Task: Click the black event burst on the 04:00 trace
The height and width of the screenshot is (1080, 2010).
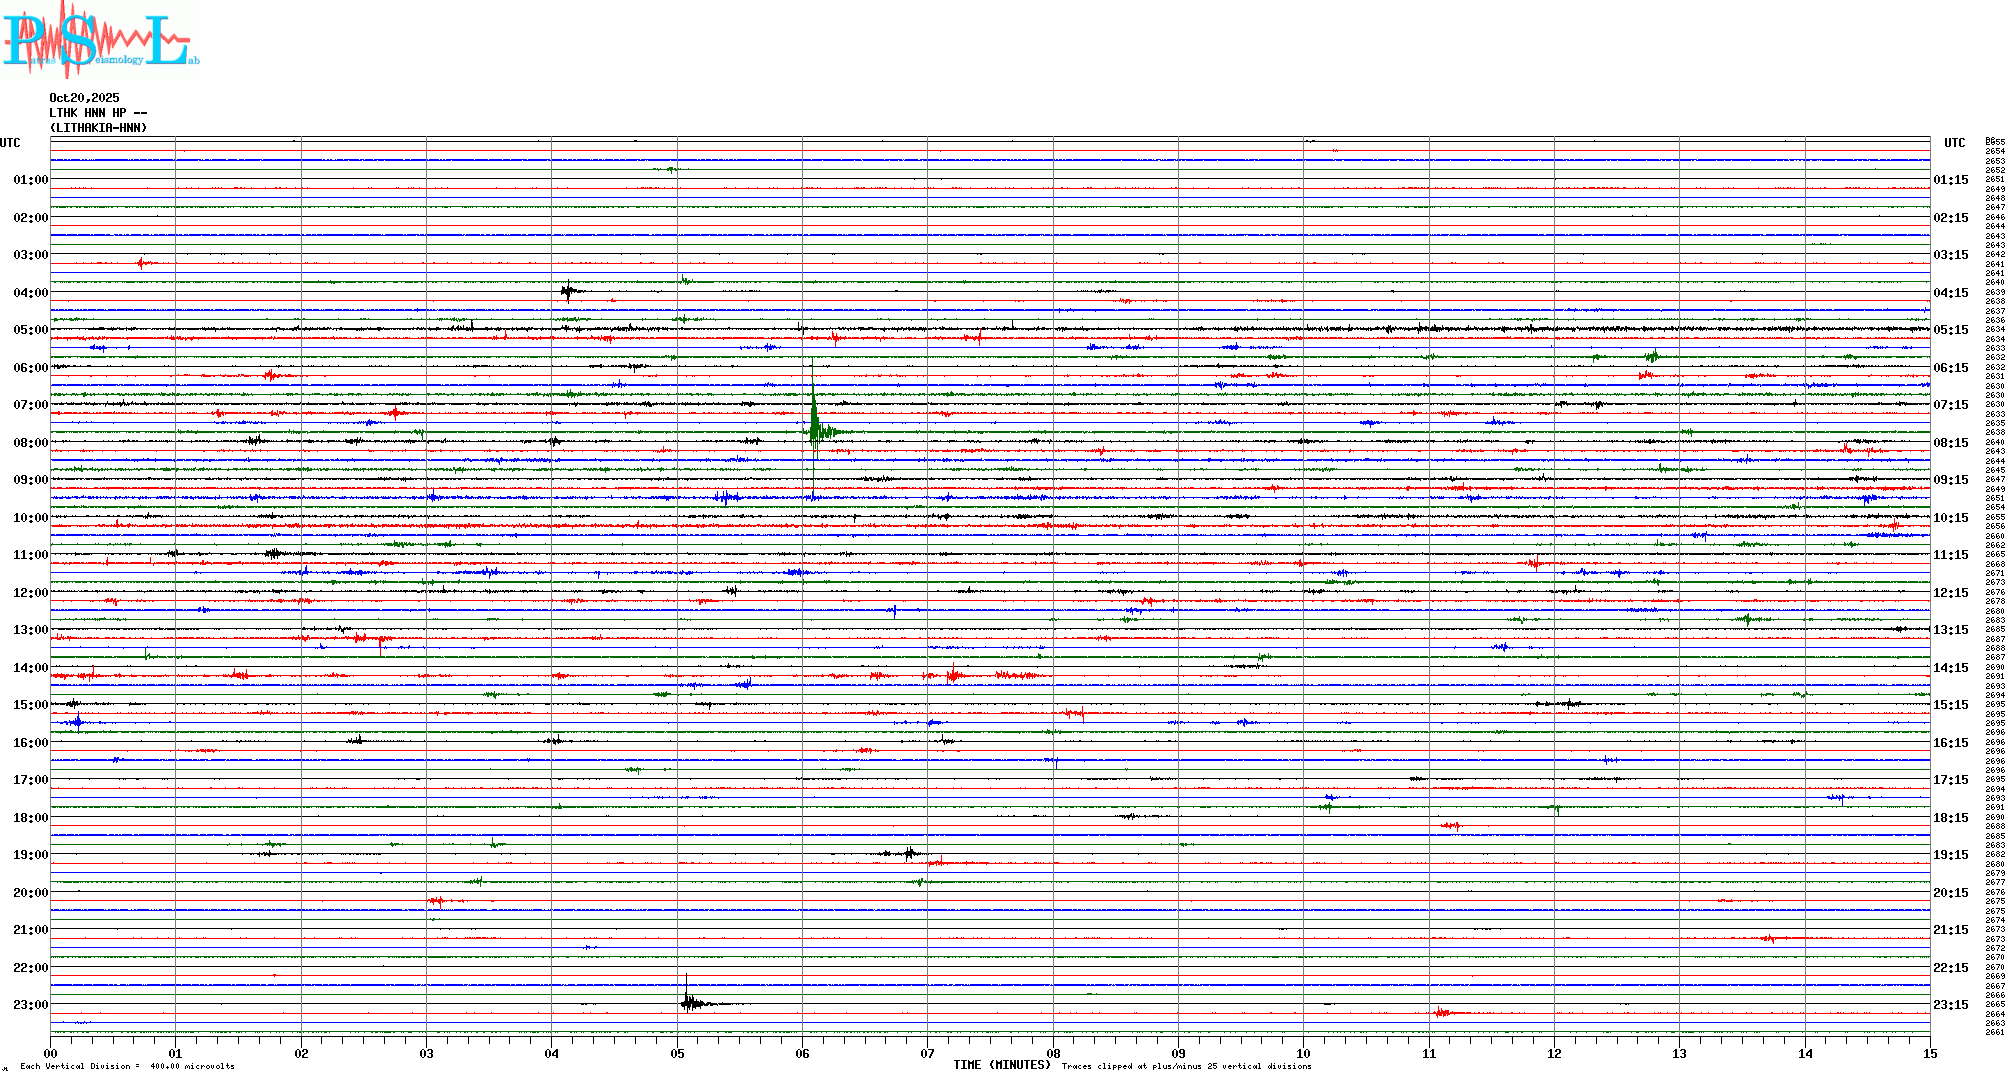Action: coord(568,292)
